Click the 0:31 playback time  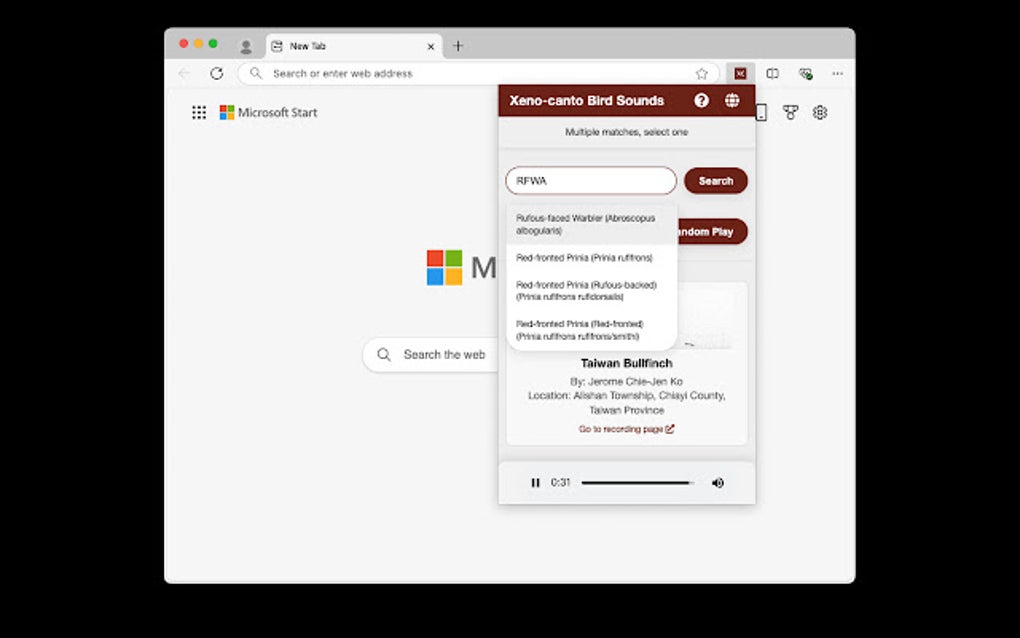click(x=560, y=483)
